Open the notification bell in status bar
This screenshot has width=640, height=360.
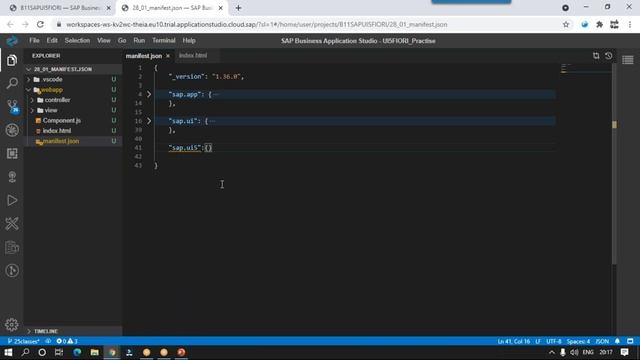coord(617,341)
